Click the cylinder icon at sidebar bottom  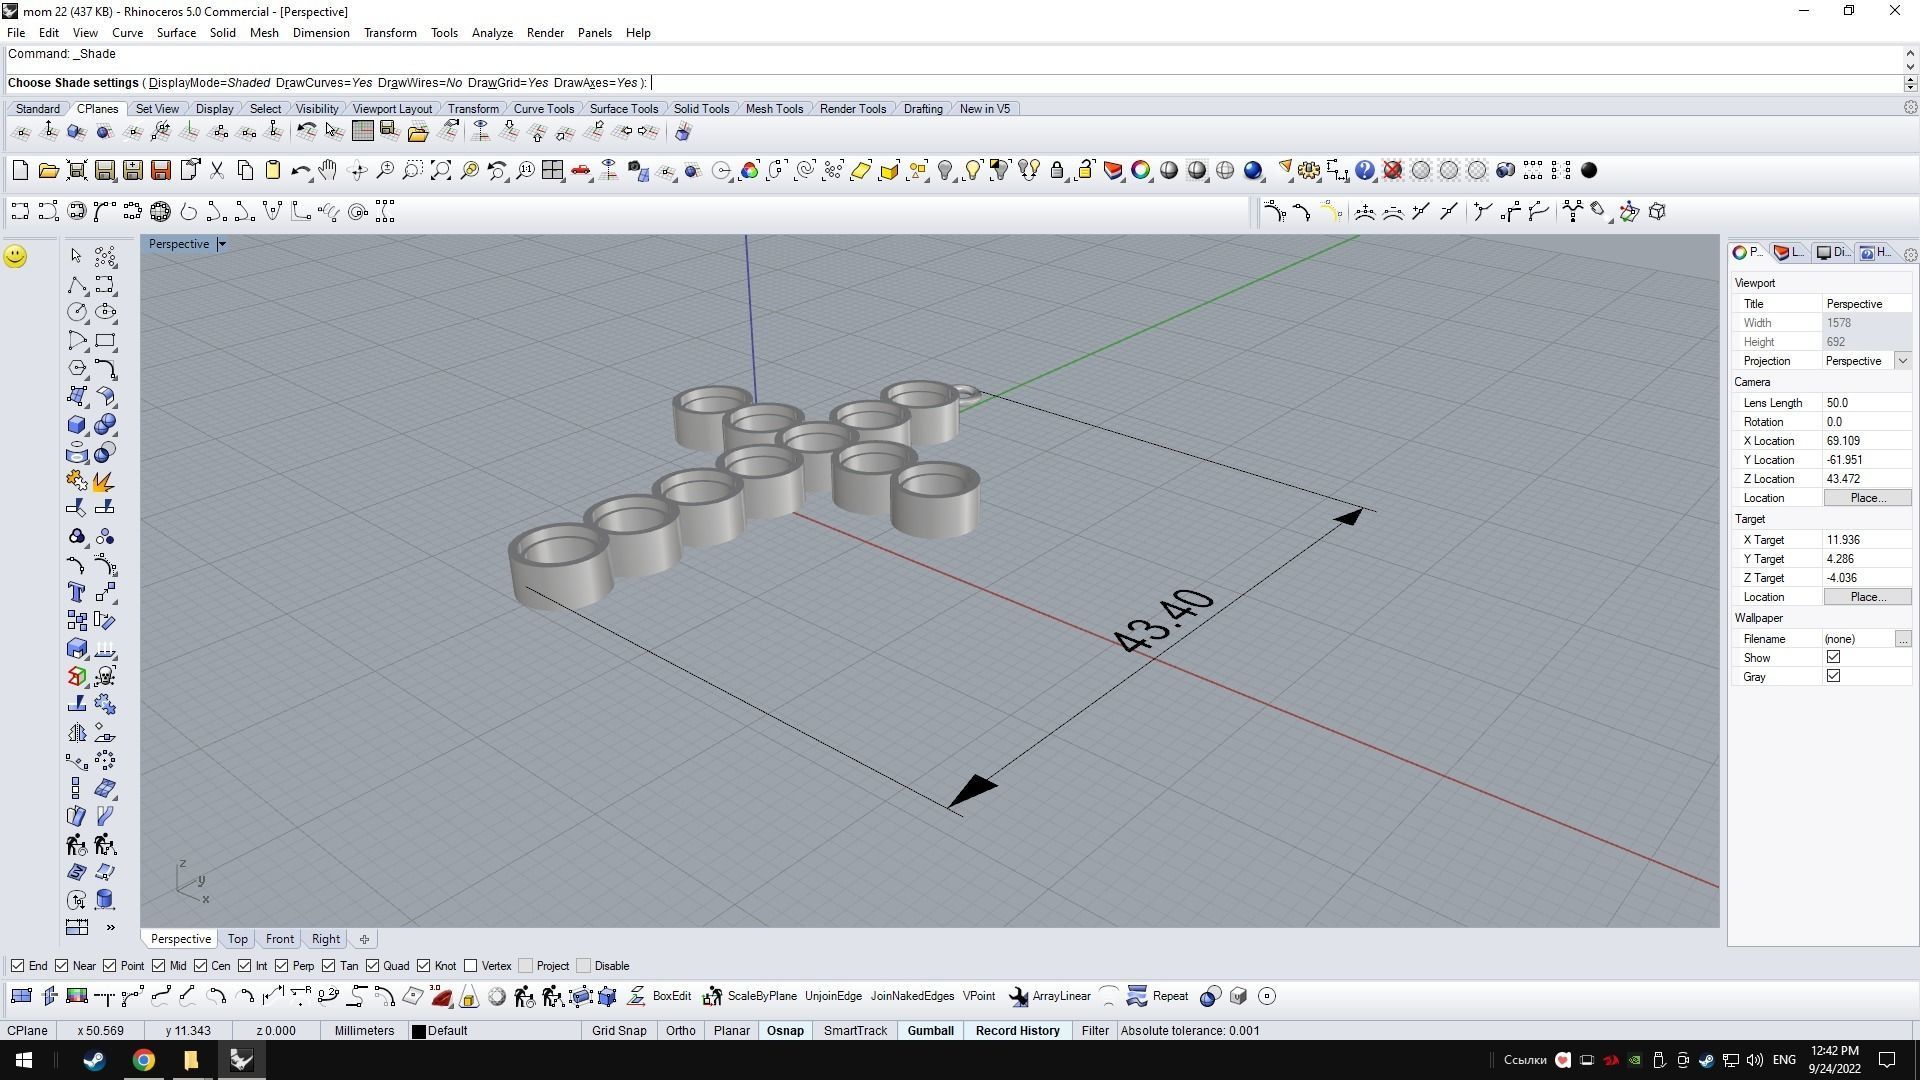[105, 900]
